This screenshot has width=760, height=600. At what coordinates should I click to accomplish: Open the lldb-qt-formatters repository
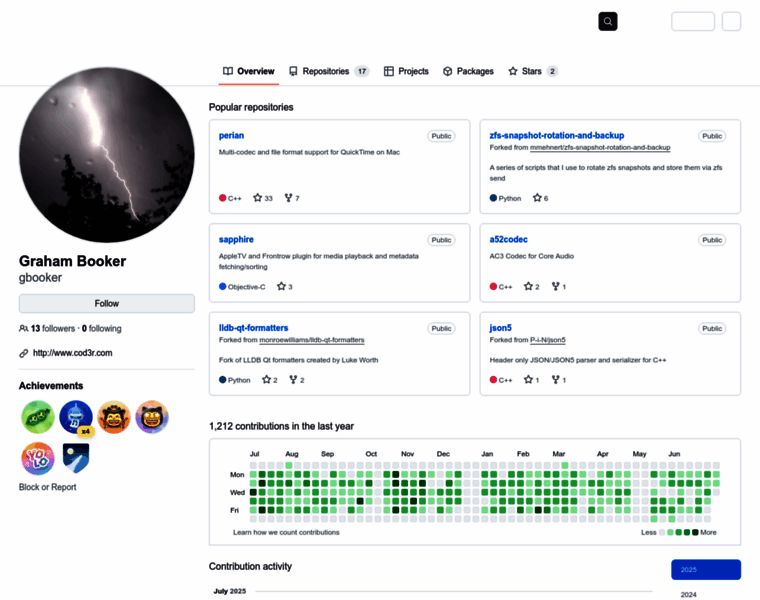253,328
